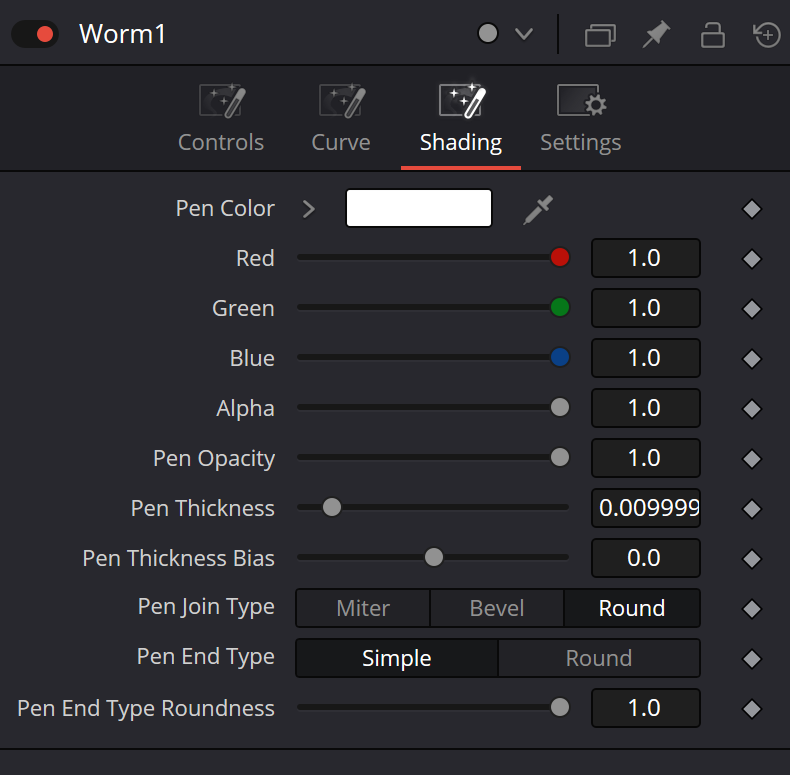790x775 pixels.
Task: Click the reset node icon
Action: coord(766,35)
